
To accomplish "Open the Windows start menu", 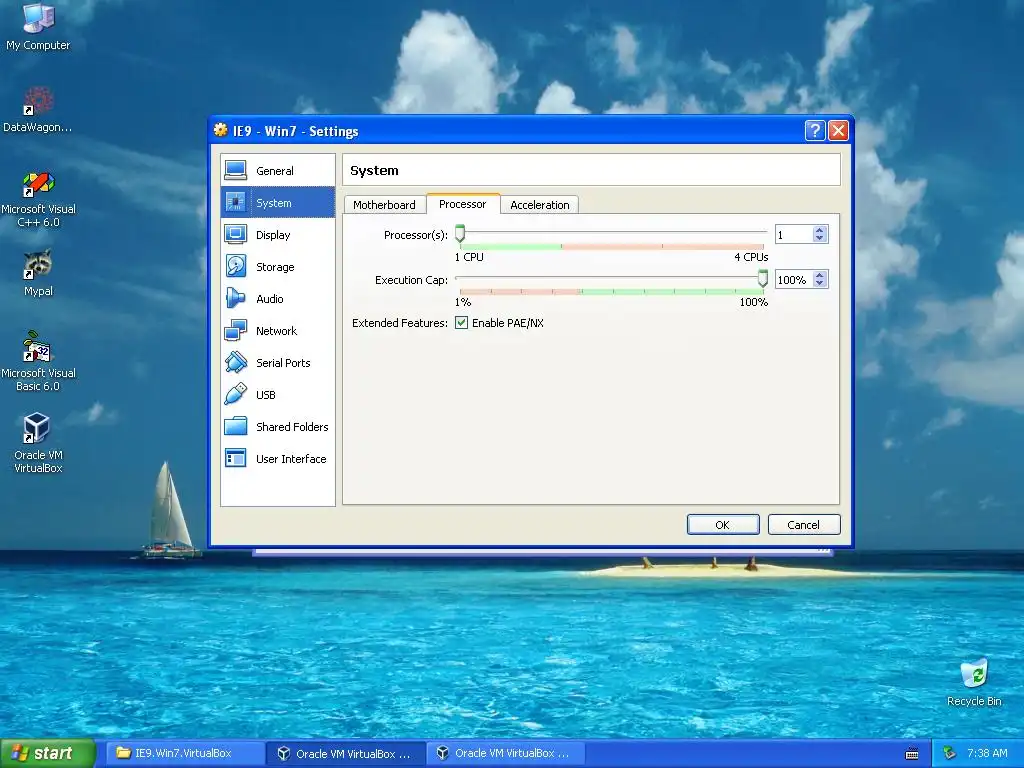I will point(48,754).
